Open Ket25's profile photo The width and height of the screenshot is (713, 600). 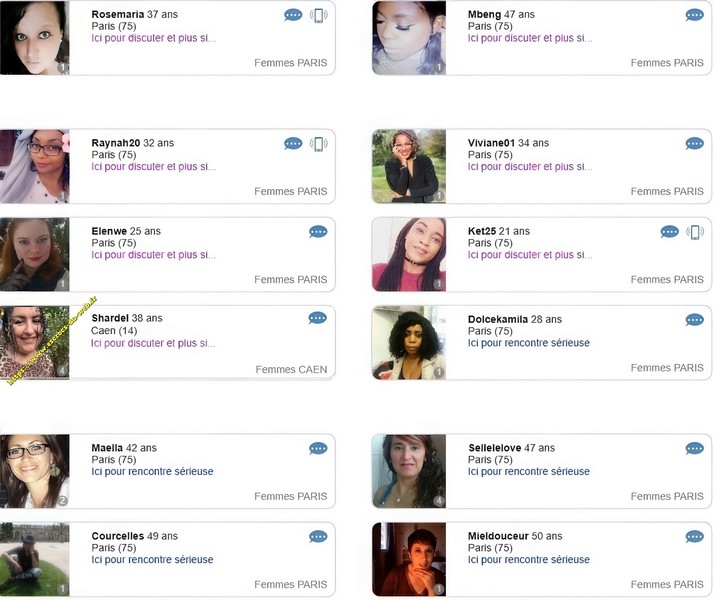point(409,254)
